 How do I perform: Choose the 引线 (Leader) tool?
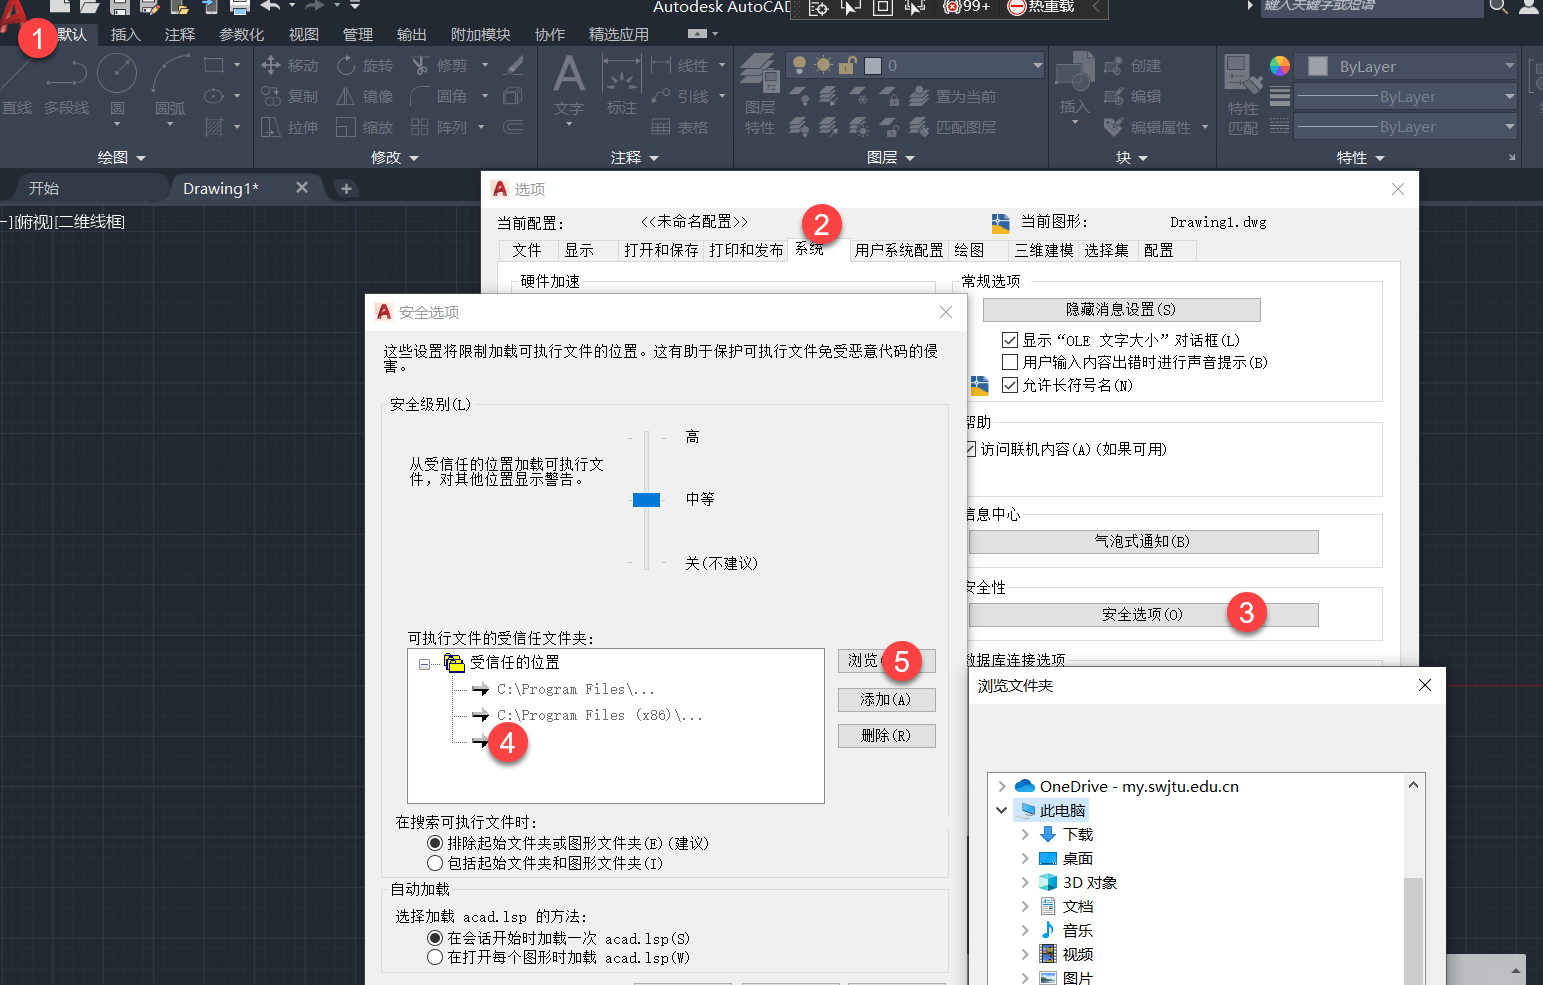680,97
